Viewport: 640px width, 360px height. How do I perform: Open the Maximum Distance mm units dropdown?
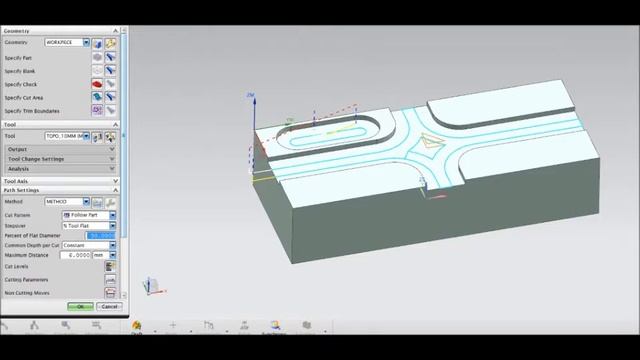coord(113,255)
